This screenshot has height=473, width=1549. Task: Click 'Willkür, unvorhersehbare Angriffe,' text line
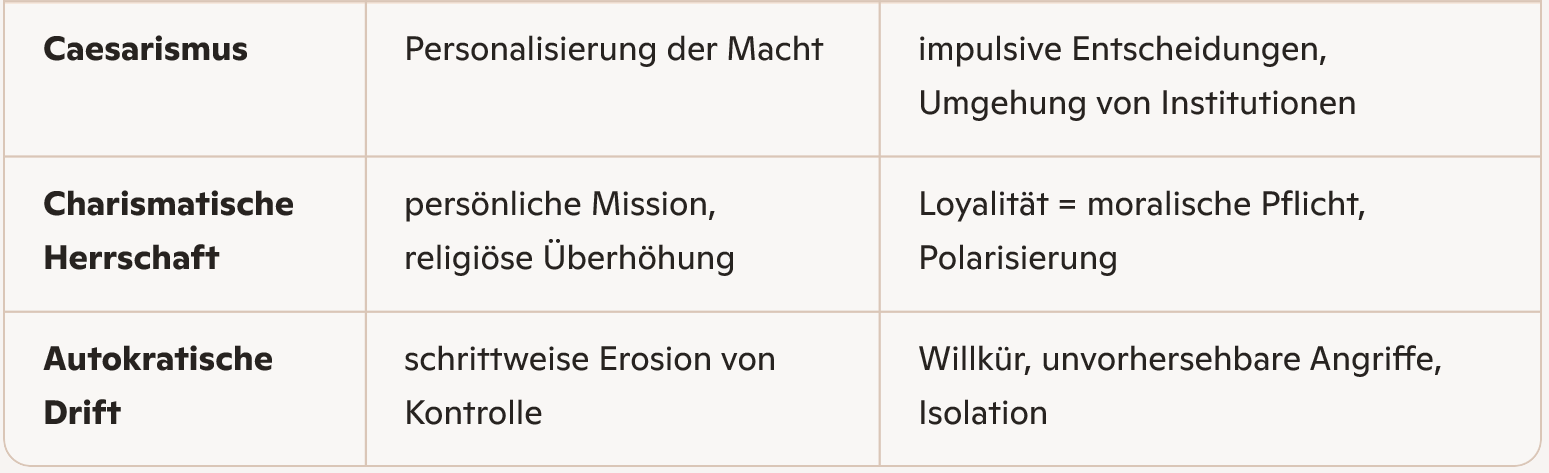[x=1180, y=359]
